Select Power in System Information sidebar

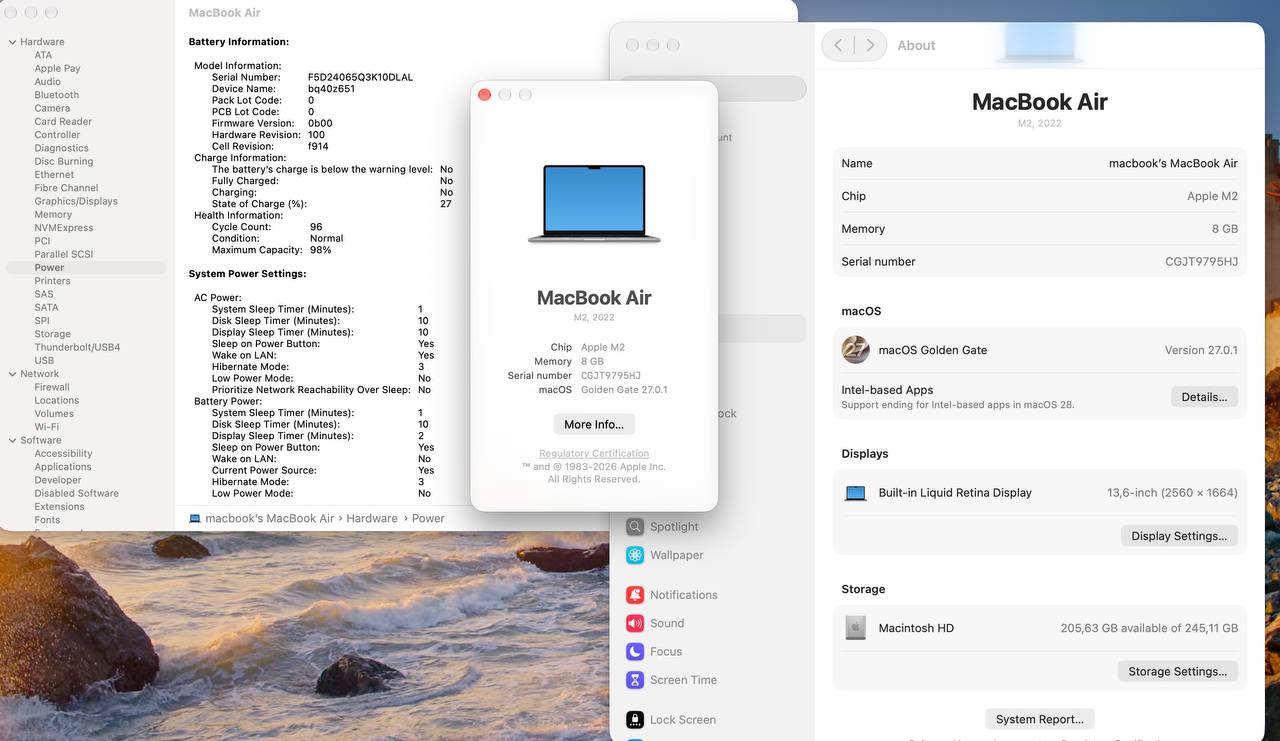(86, 268)
